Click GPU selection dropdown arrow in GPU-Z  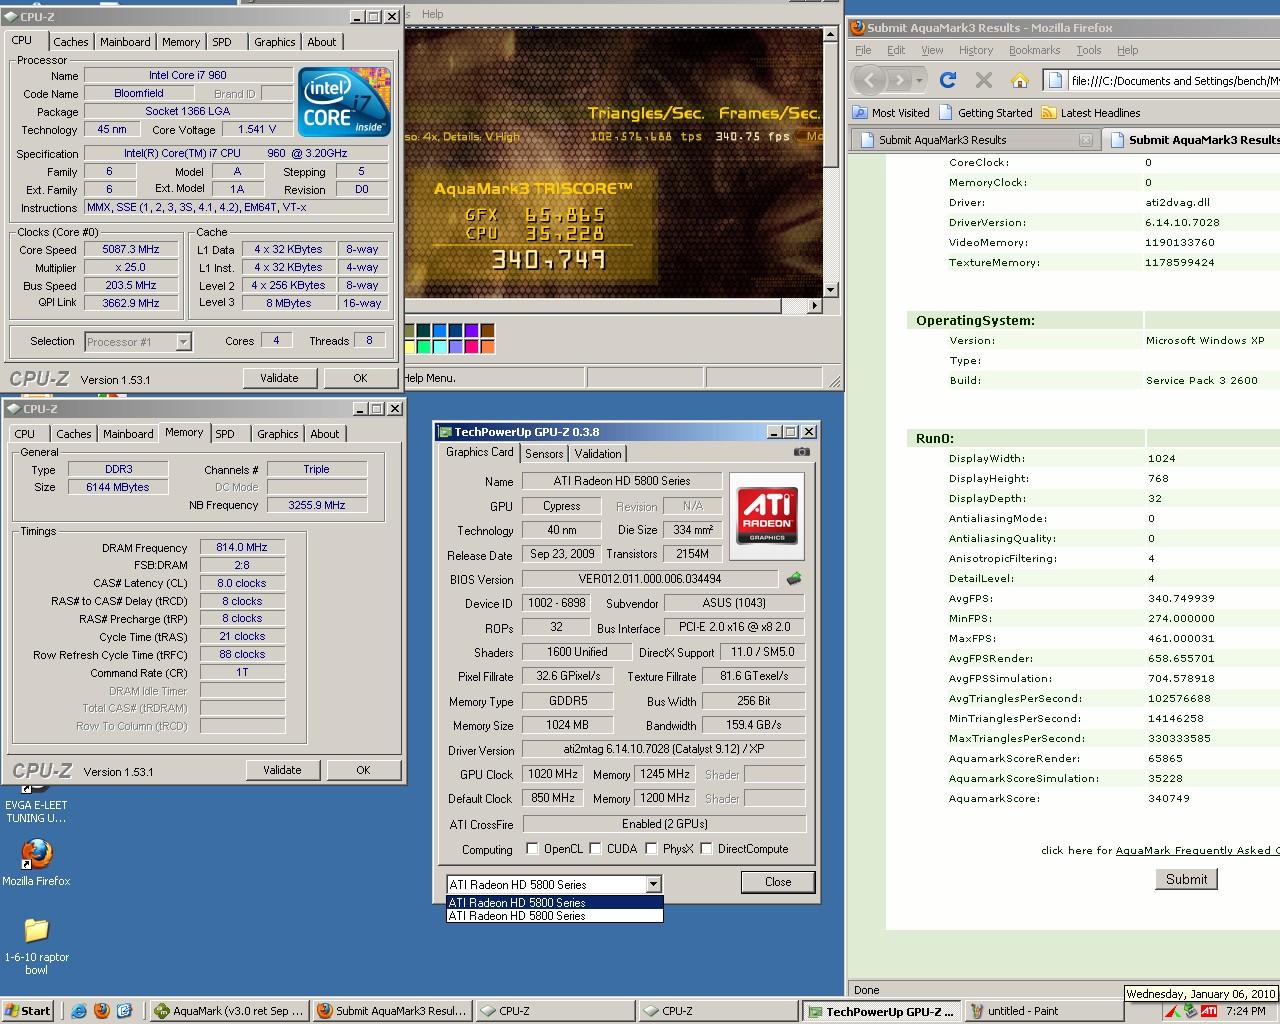pyautogui.click(x=653, y=884)
